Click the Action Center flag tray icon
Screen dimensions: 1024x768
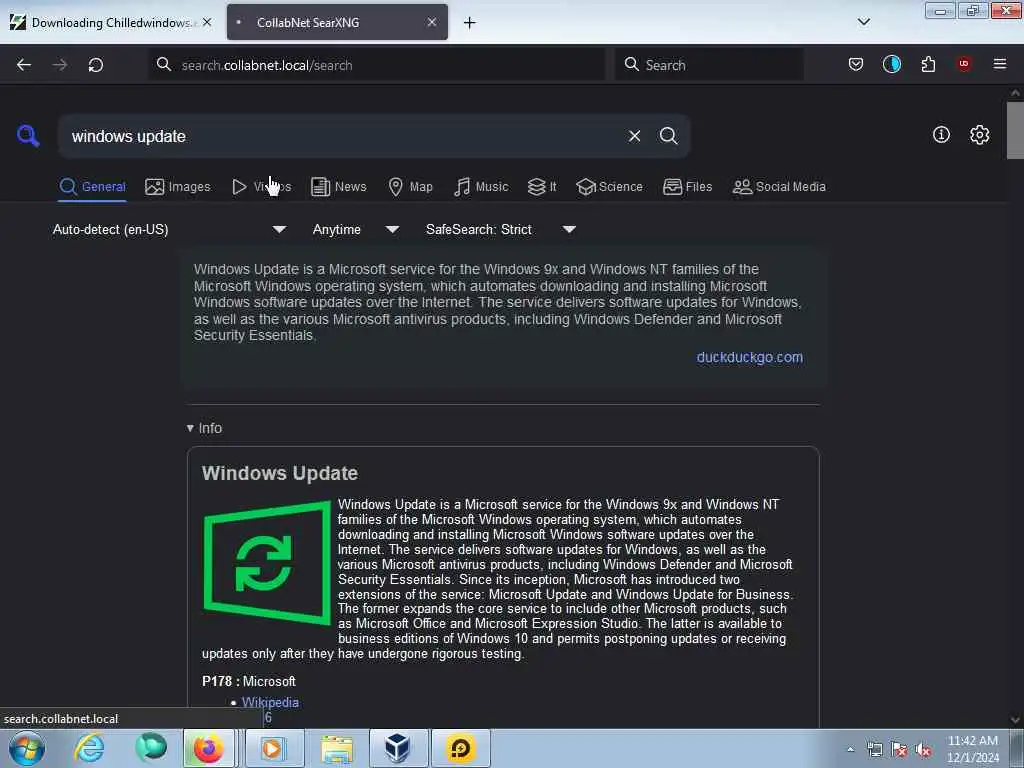point(899,750)
